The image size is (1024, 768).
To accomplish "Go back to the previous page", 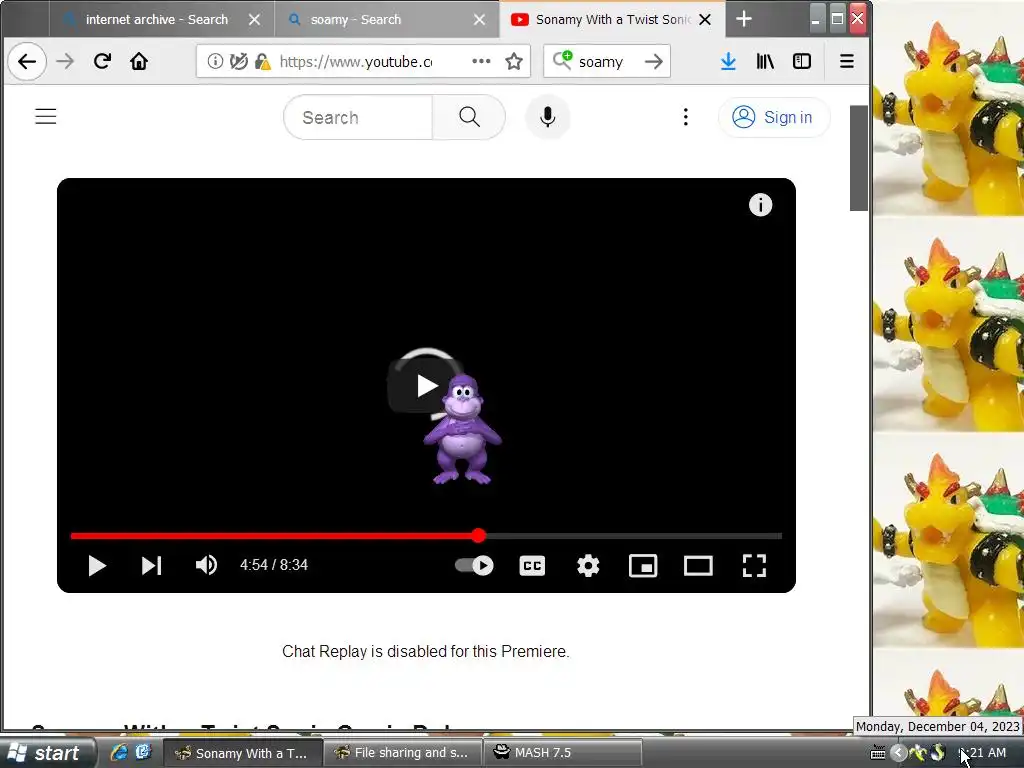I will [27, 61].
